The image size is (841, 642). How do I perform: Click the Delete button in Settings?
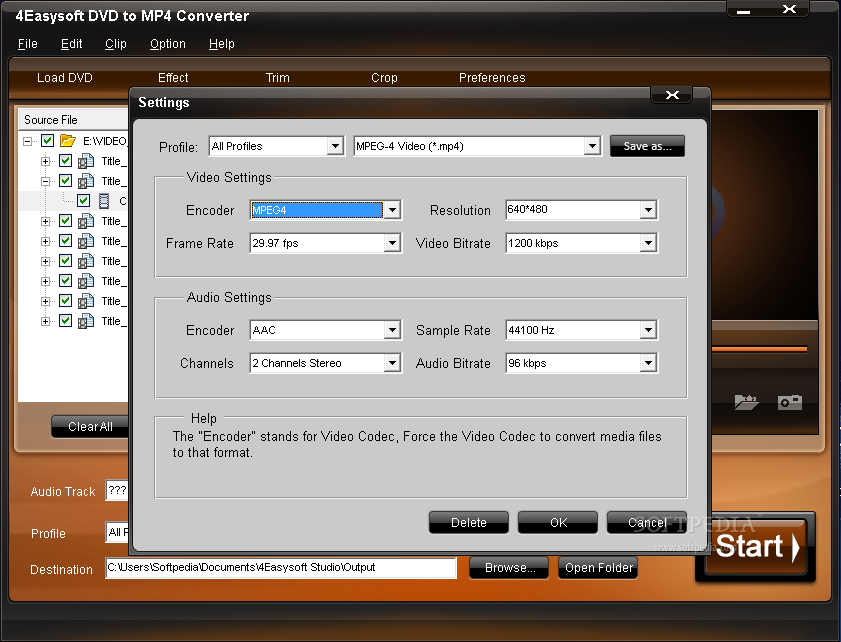469,522
